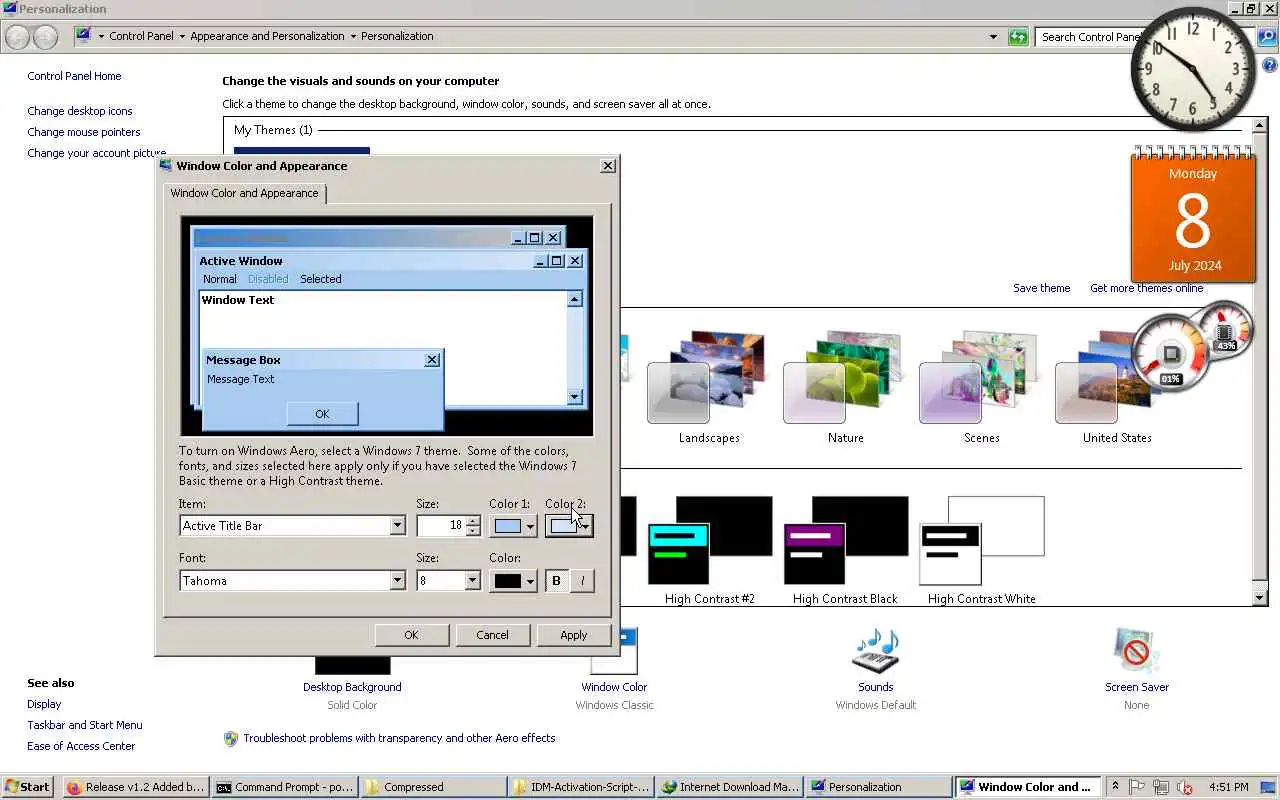
Task: Select the High Contrast #2 theme
Action: [709, 550]
